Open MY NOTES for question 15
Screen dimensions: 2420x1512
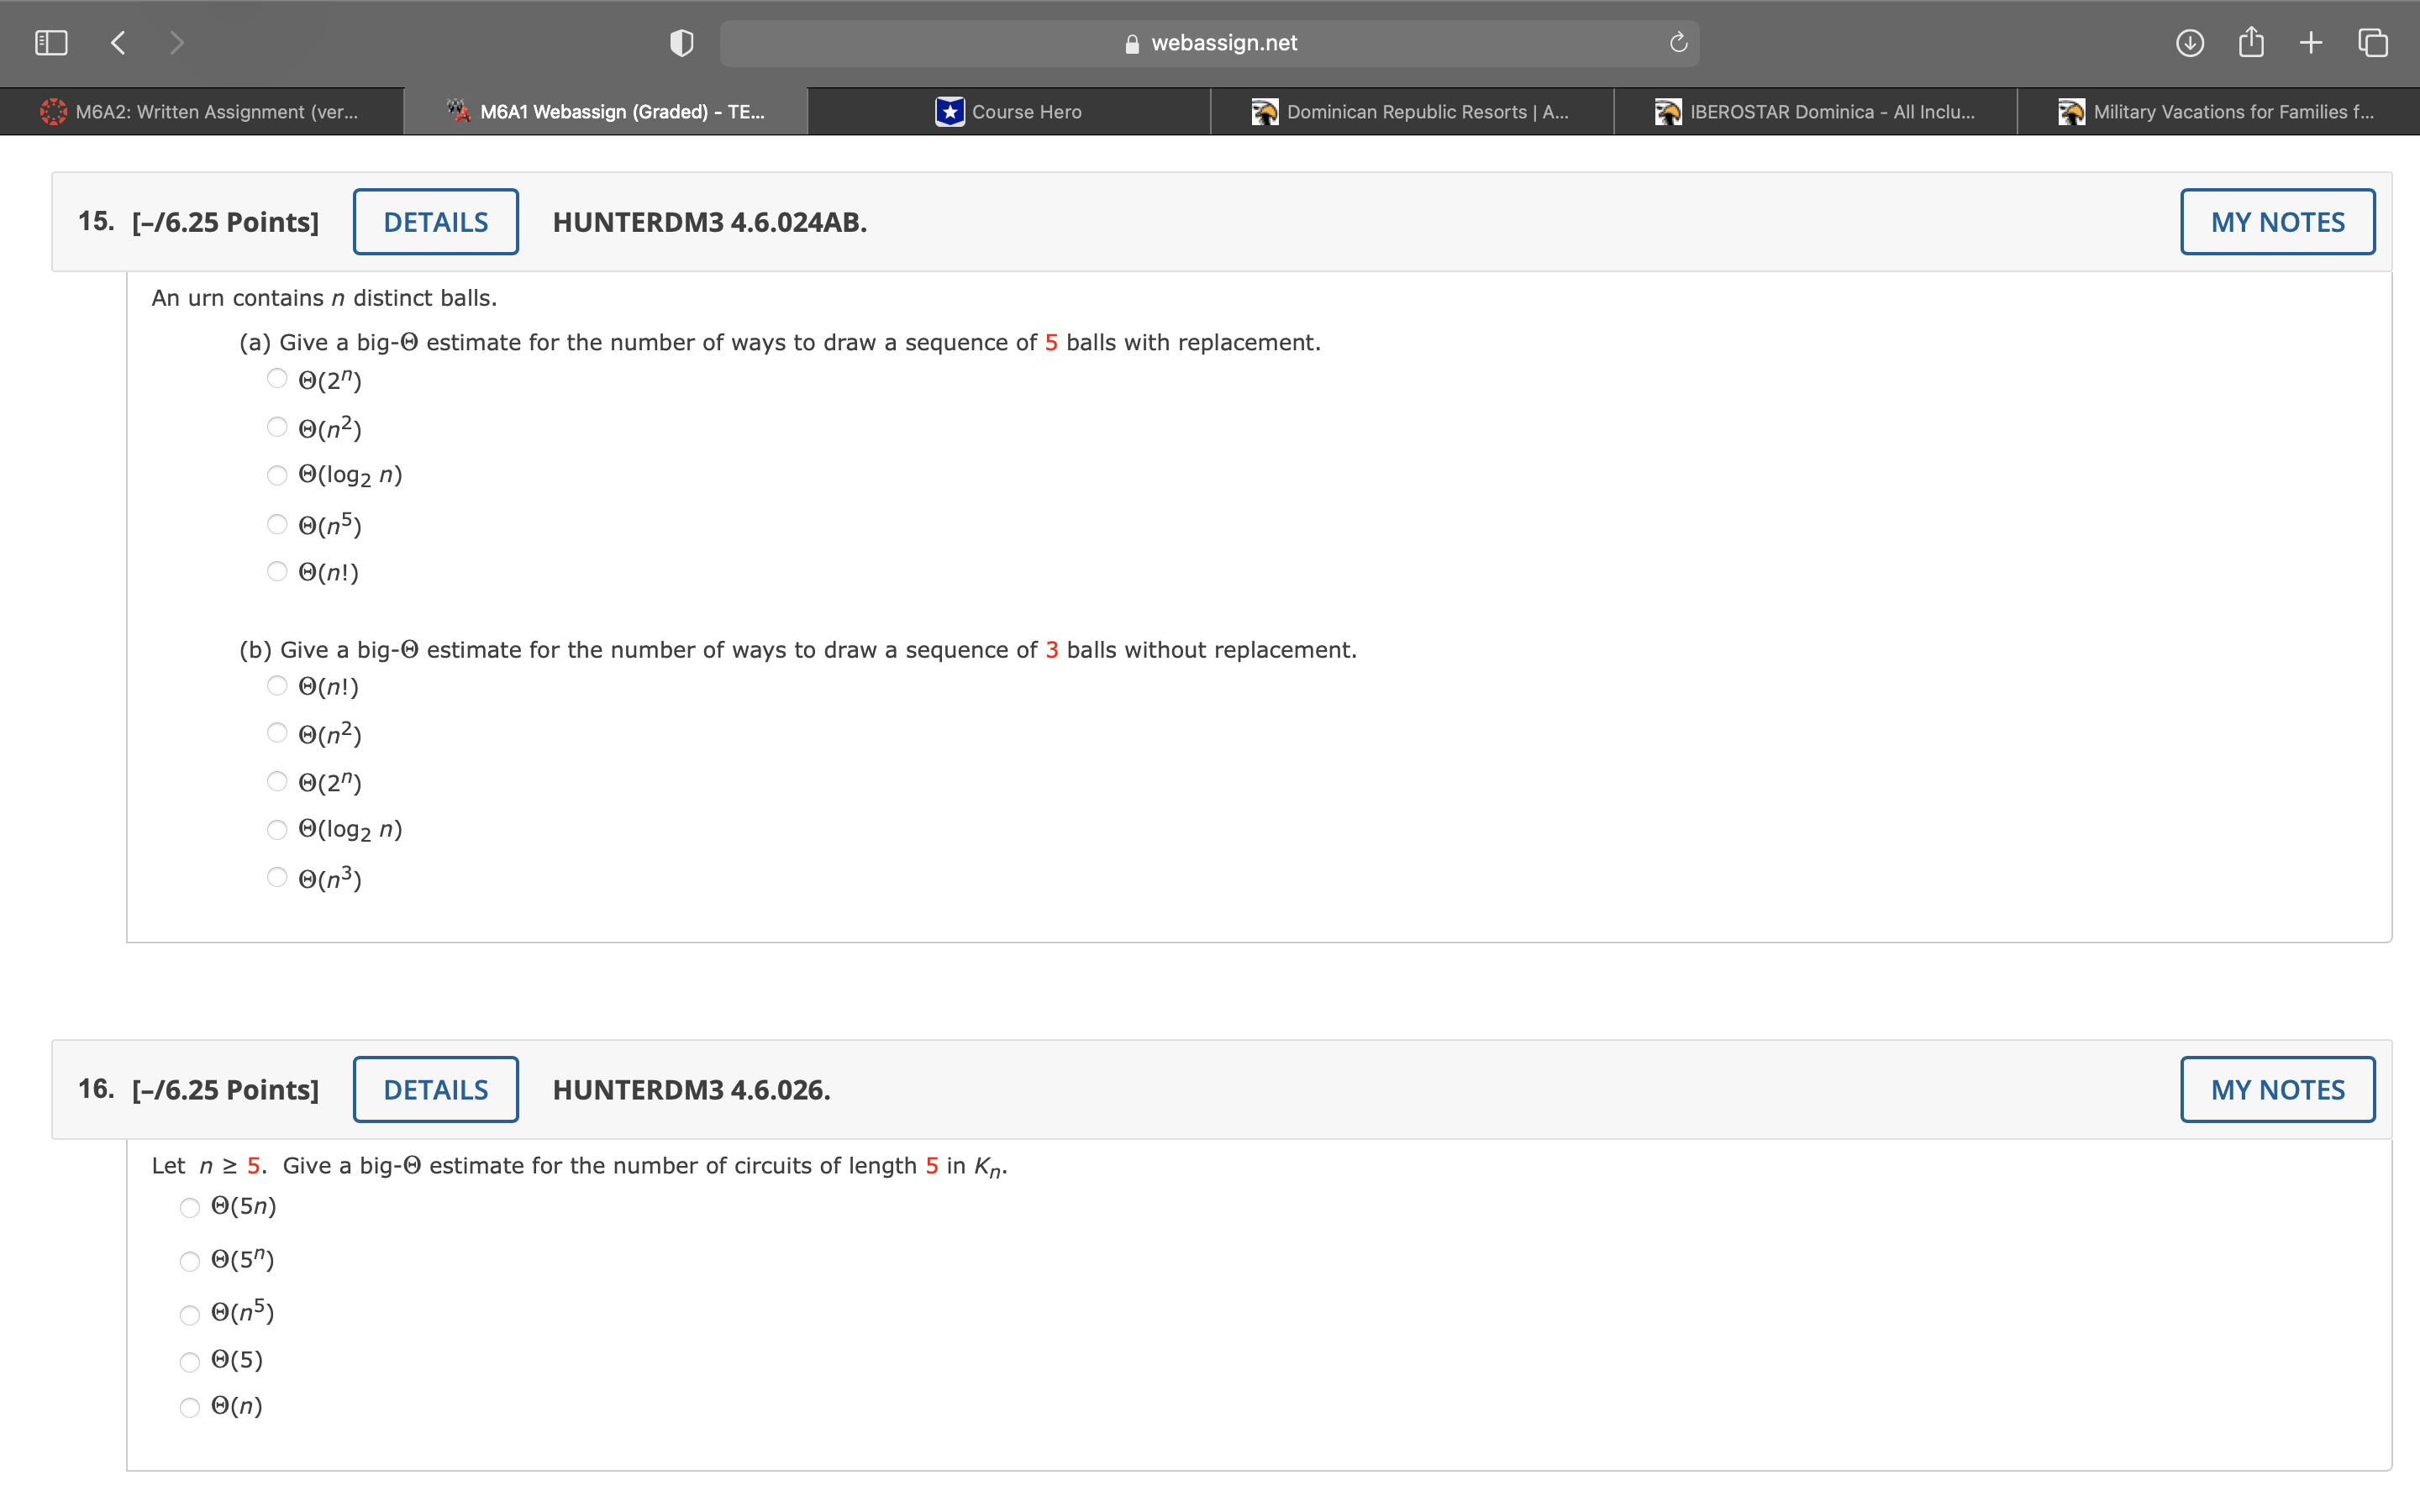(2276, 222)
